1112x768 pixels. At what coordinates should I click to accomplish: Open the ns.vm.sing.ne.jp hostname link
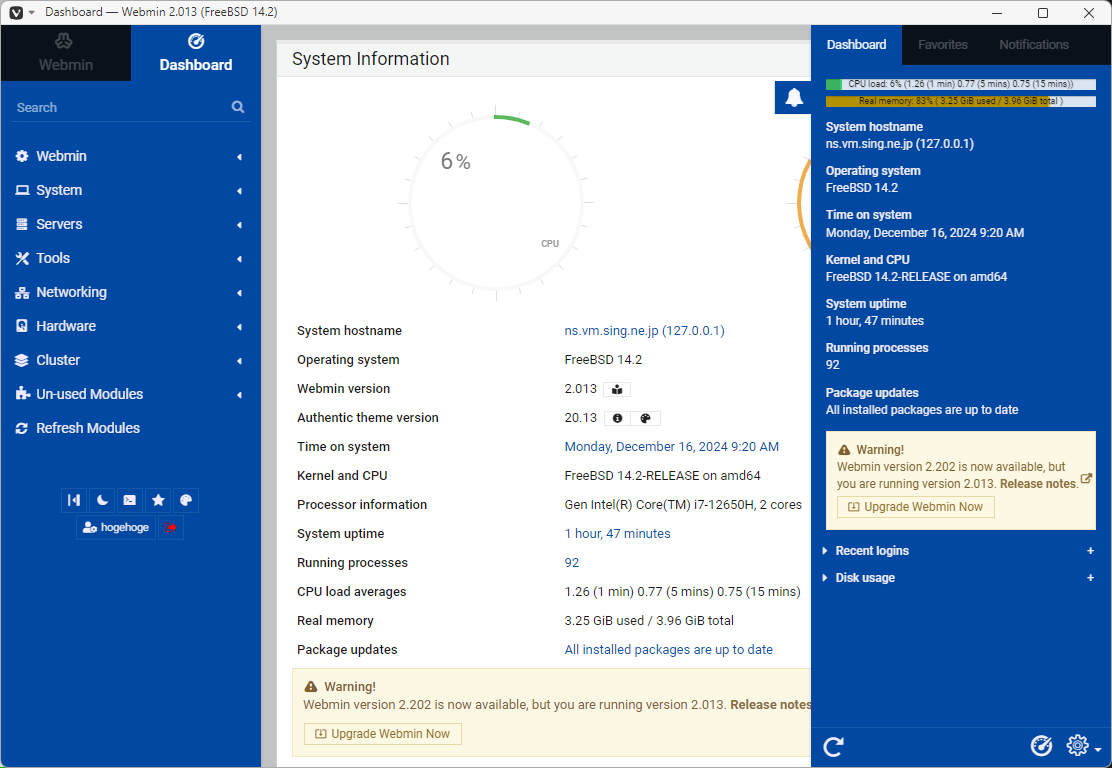click(x=644, y=330)
